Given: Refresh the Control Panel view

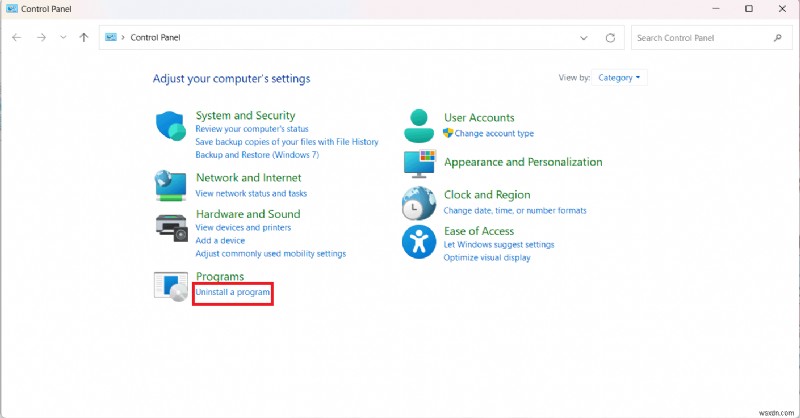Looking at the screenshot, I should click(x=610, y=38).
